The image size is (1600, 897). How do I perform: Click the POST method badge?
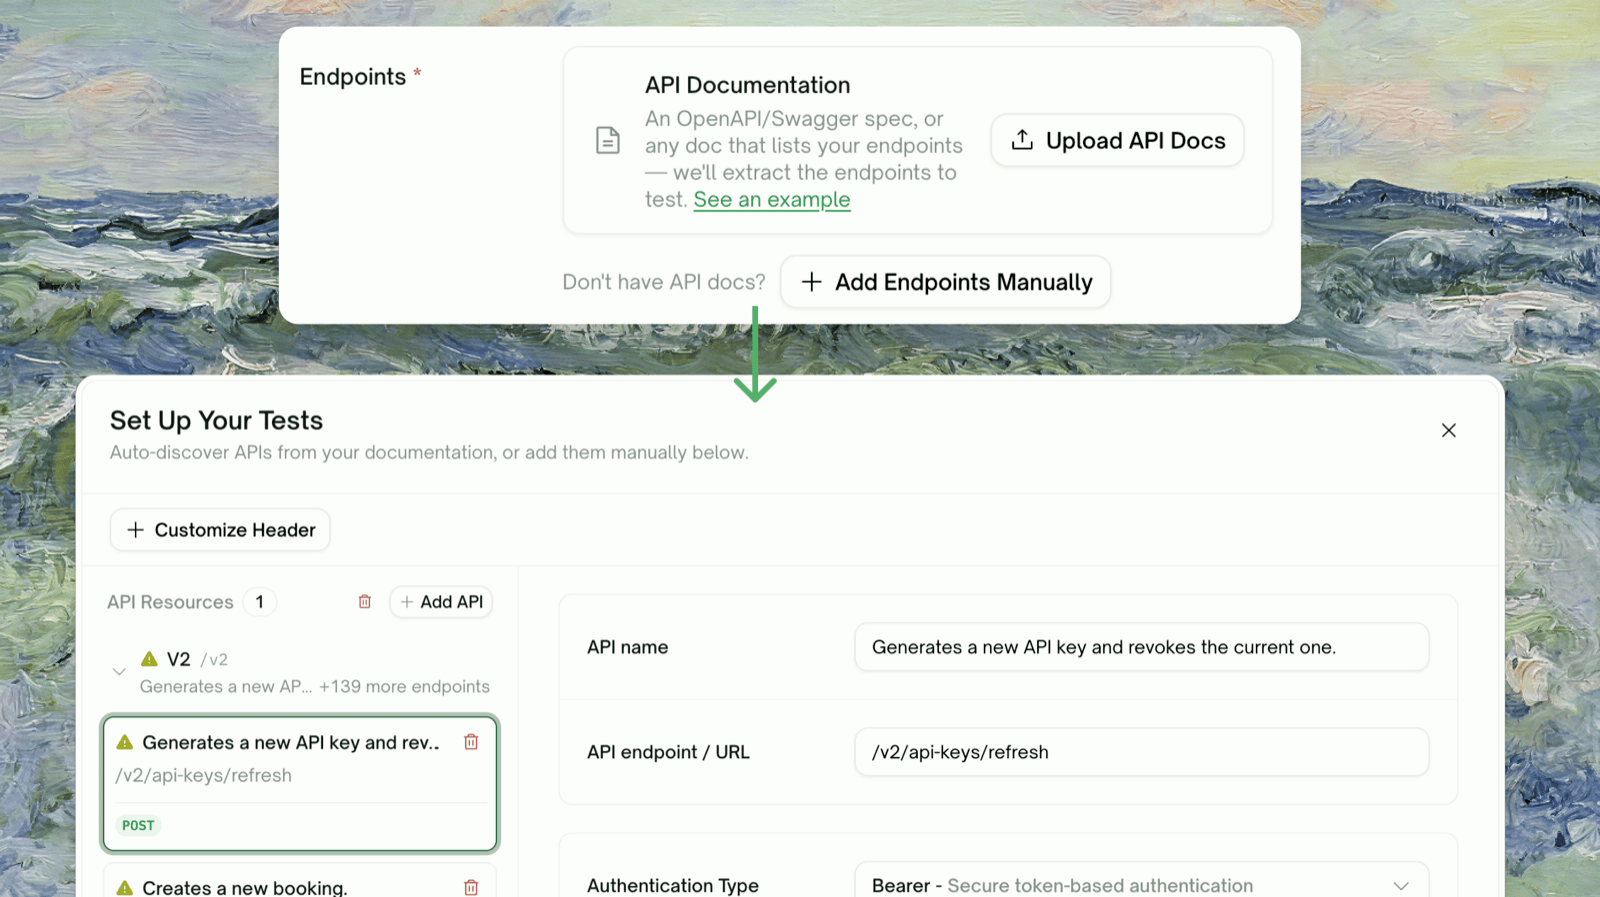[x=138, y=825]
